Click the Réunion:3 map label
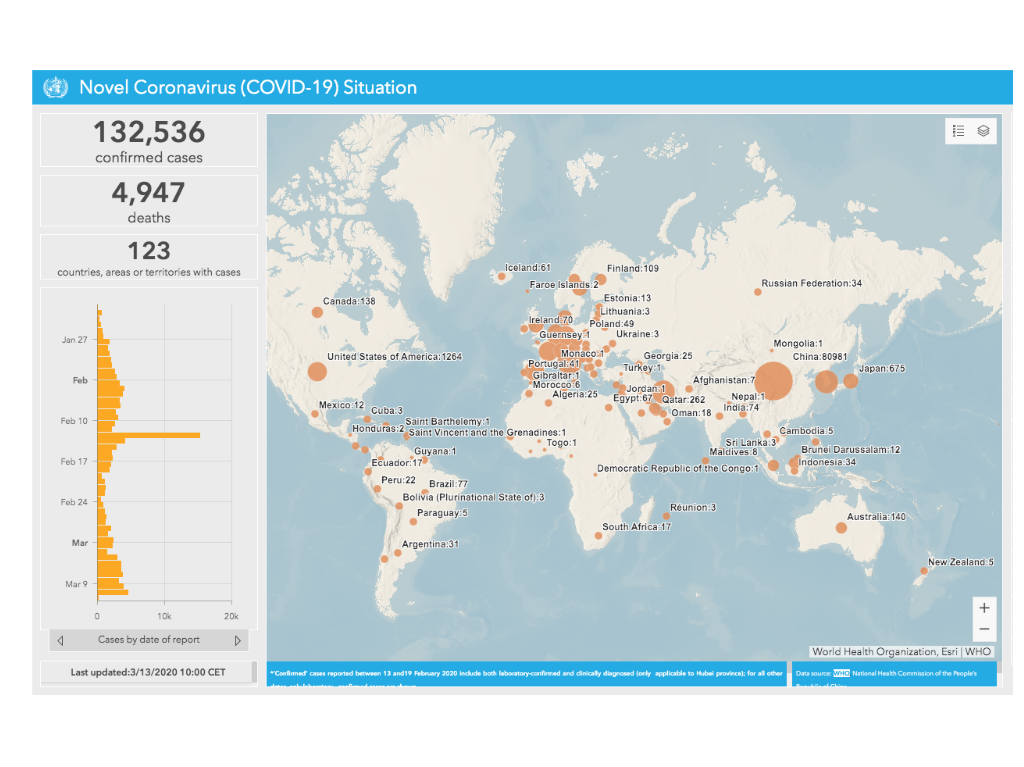The width and height of the screenshot is (1024, 767). point(693,508)
